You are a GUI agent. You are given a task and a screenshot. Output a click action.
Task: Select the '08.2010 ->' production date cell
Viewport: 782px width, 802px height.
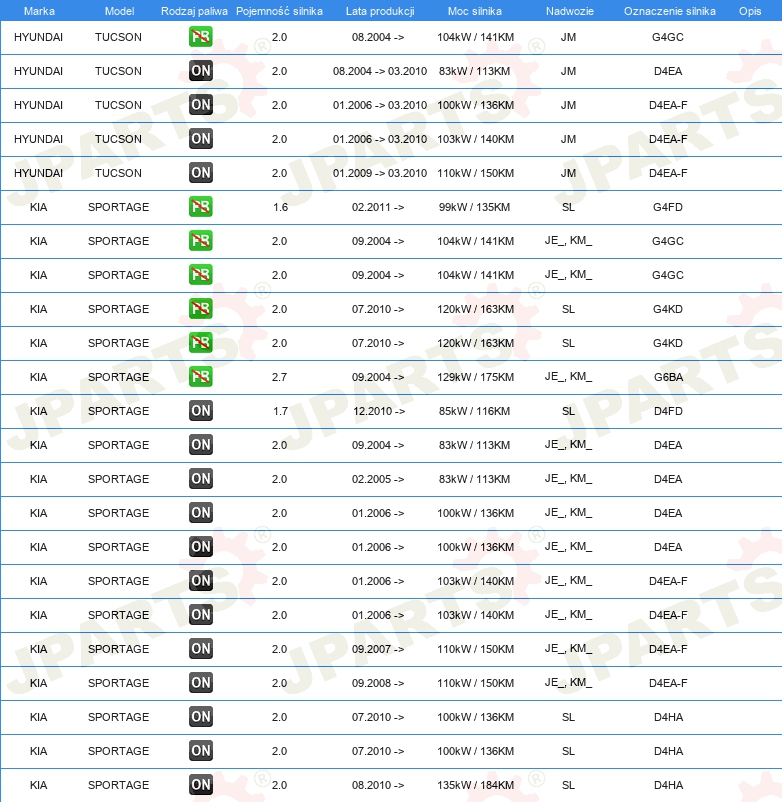378,785
